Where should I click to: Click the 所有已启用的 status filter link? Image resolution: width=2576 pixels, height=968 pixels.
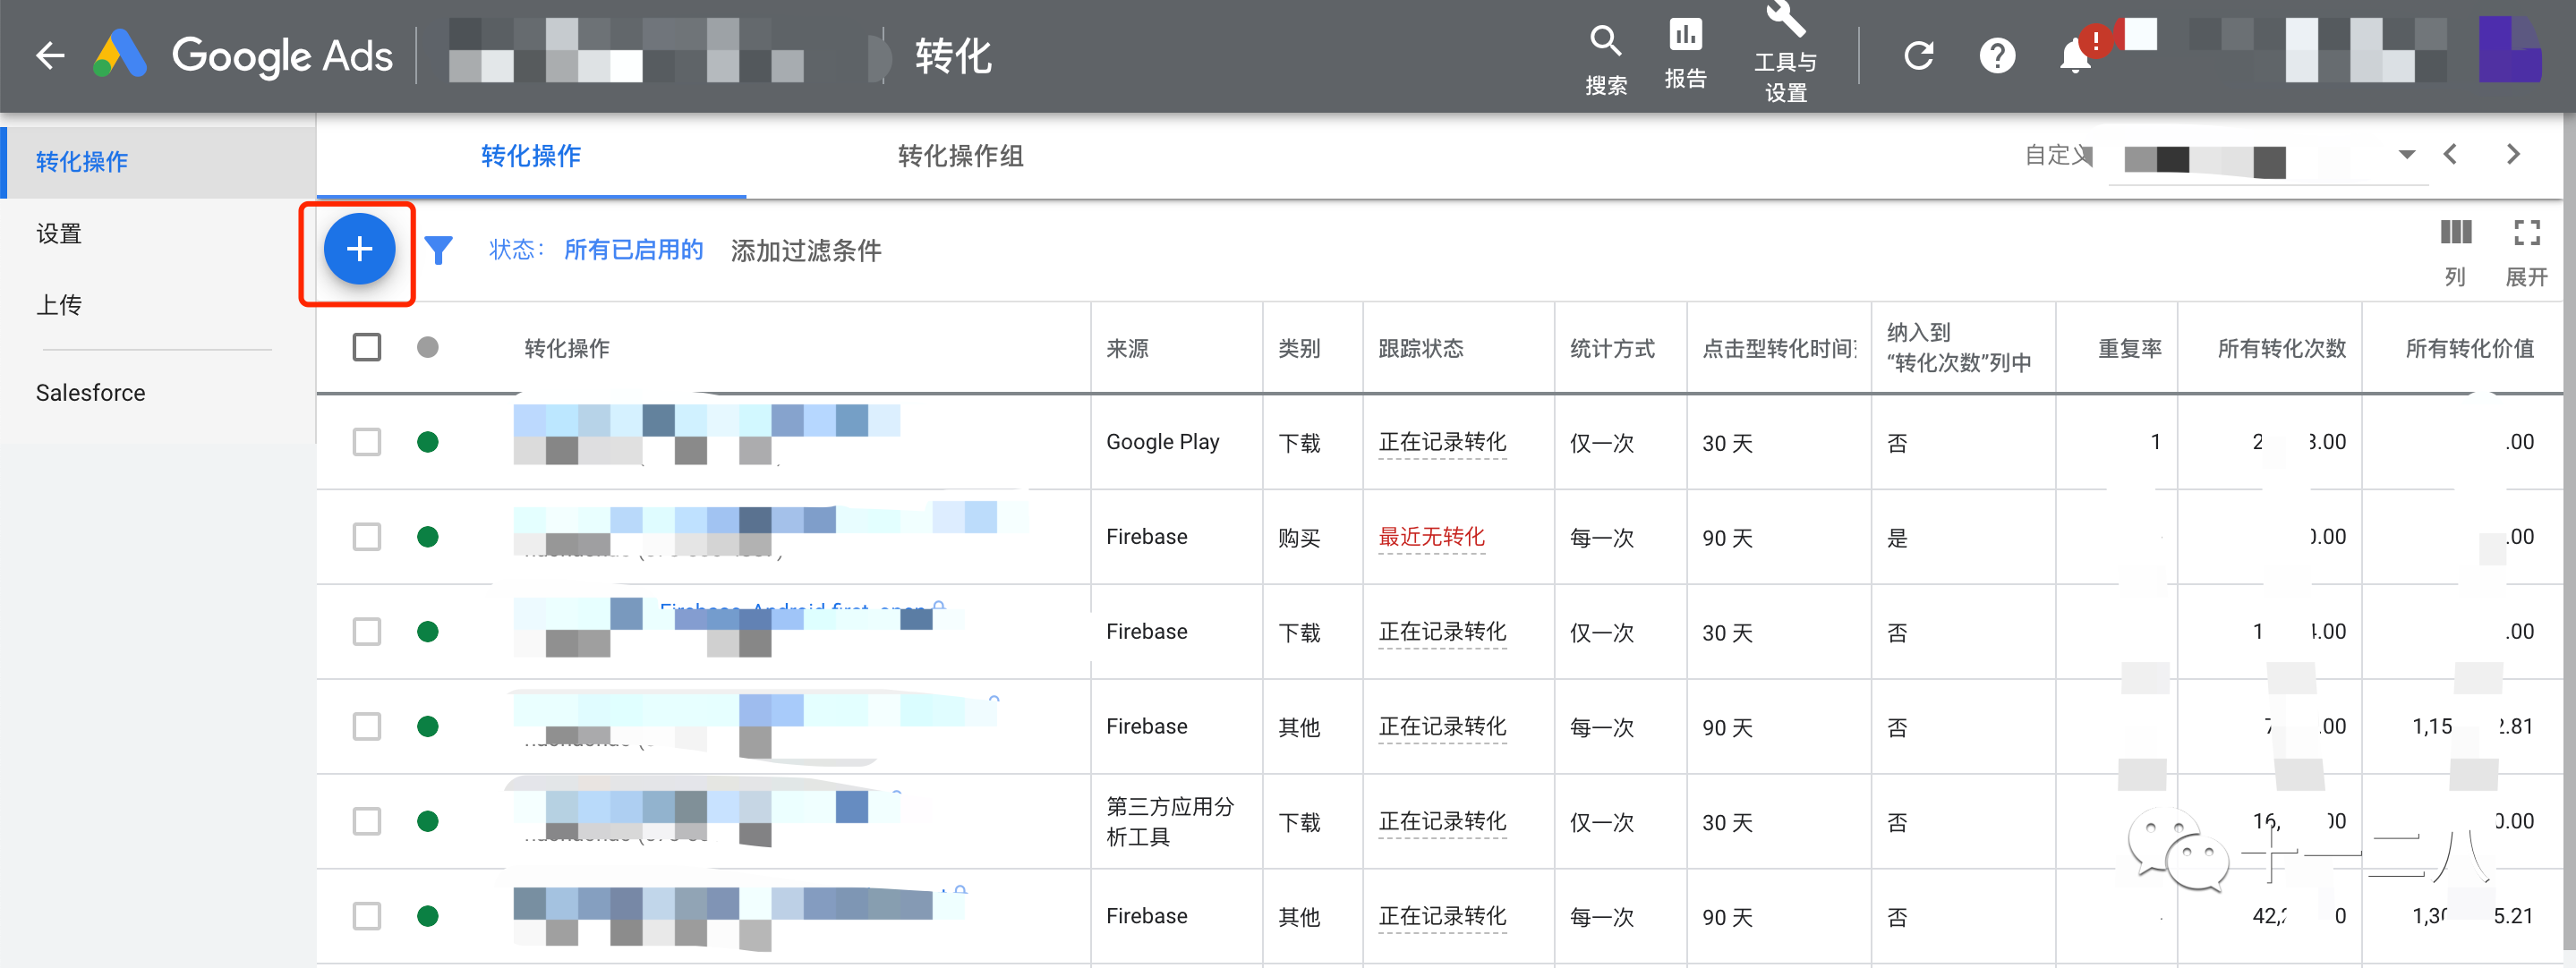click(x=634, y=250)
